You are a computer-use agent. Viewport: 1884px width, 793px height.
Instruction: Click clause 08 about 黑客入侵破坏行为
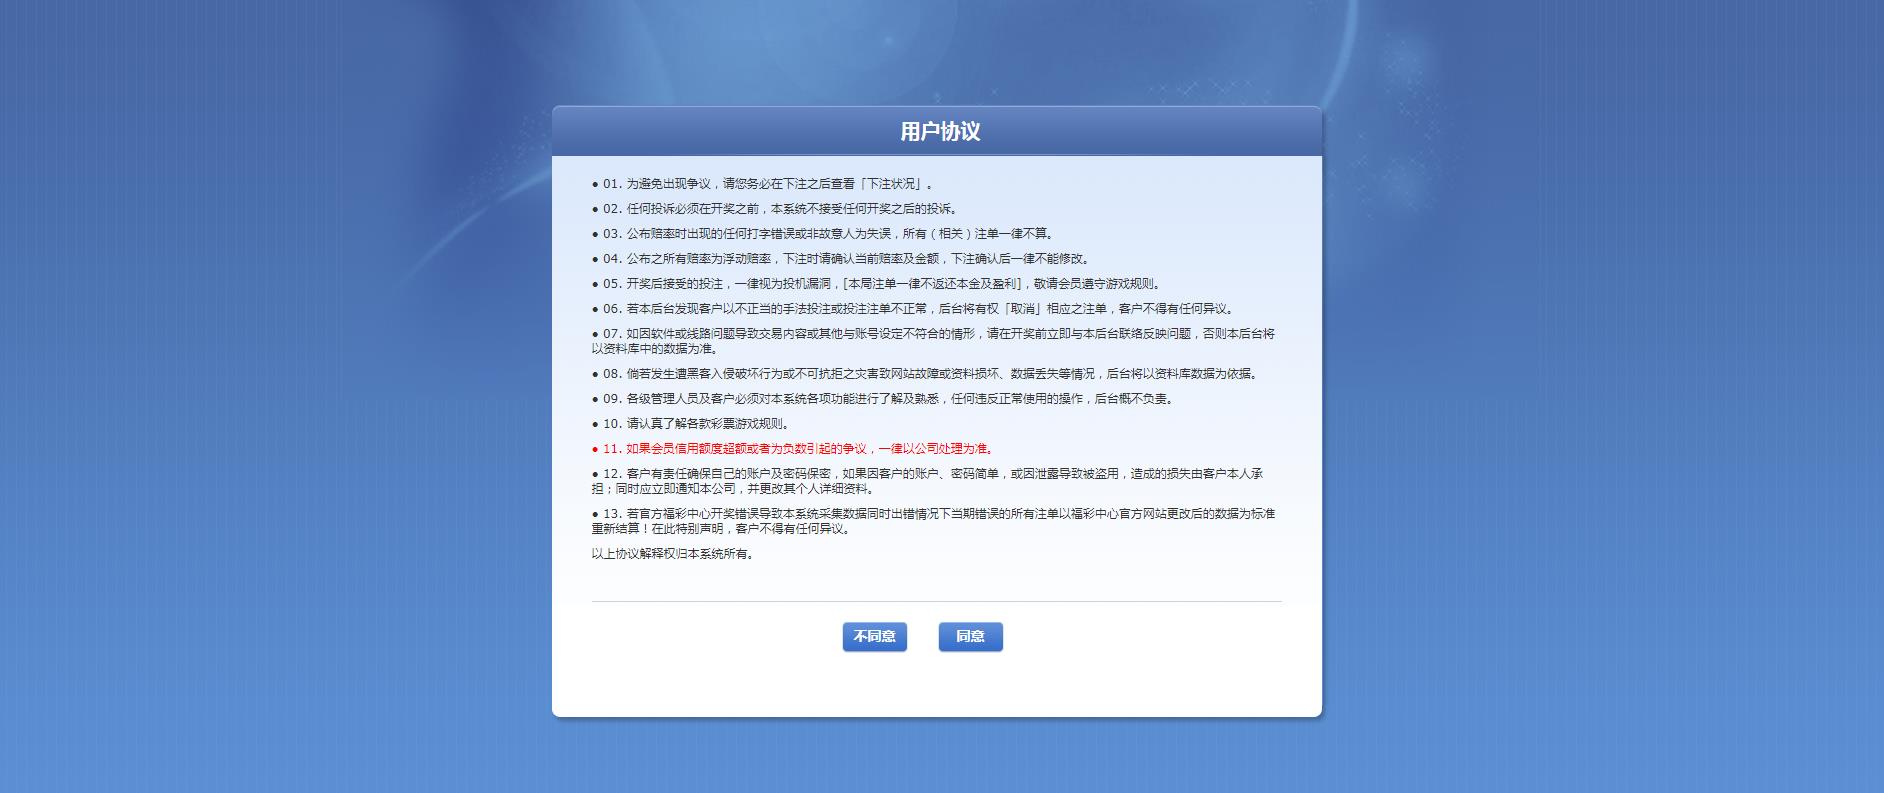[x=925, y=374]
